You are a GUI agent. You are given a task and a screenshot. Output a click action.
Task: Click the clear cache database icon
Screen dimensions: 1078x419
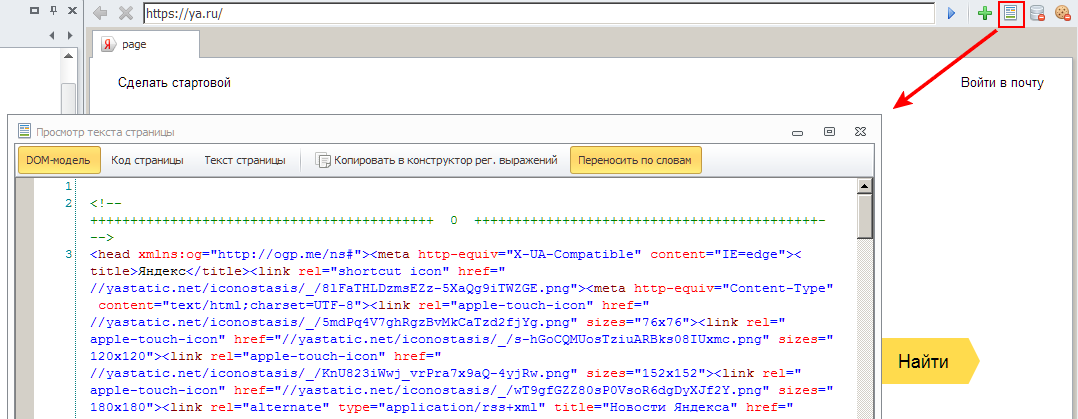coord(1037,13)
